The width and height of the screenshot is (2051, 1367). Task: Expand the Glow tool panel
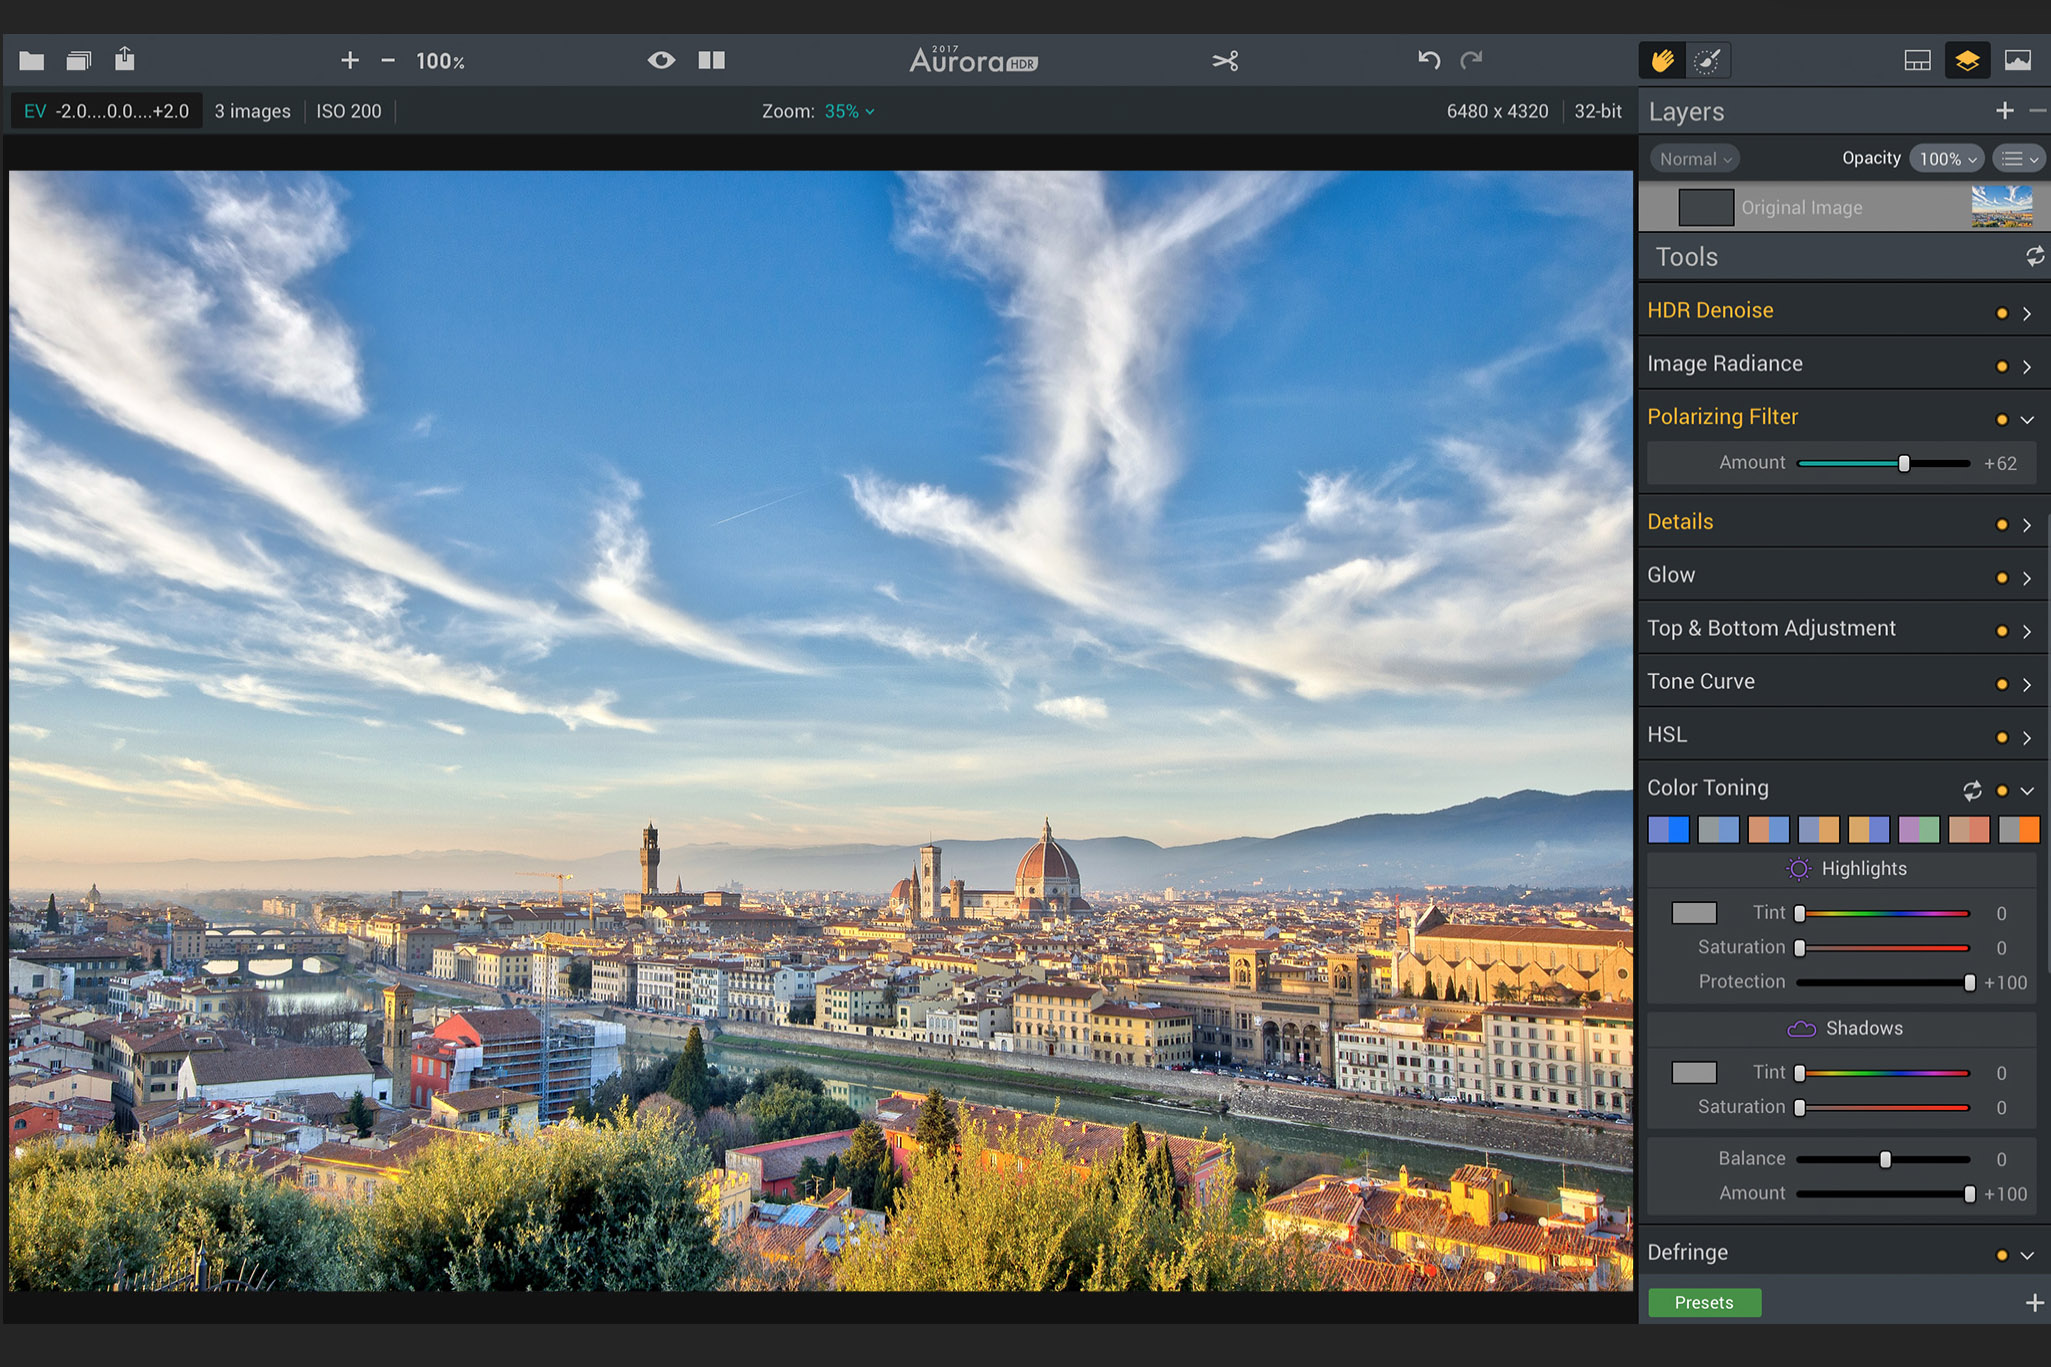(2028, 577)
